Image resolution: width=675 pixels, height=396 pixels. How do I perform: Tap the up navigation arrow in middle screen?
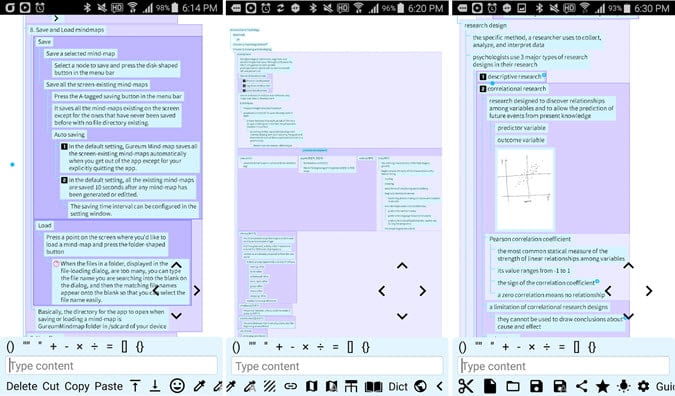402,266
